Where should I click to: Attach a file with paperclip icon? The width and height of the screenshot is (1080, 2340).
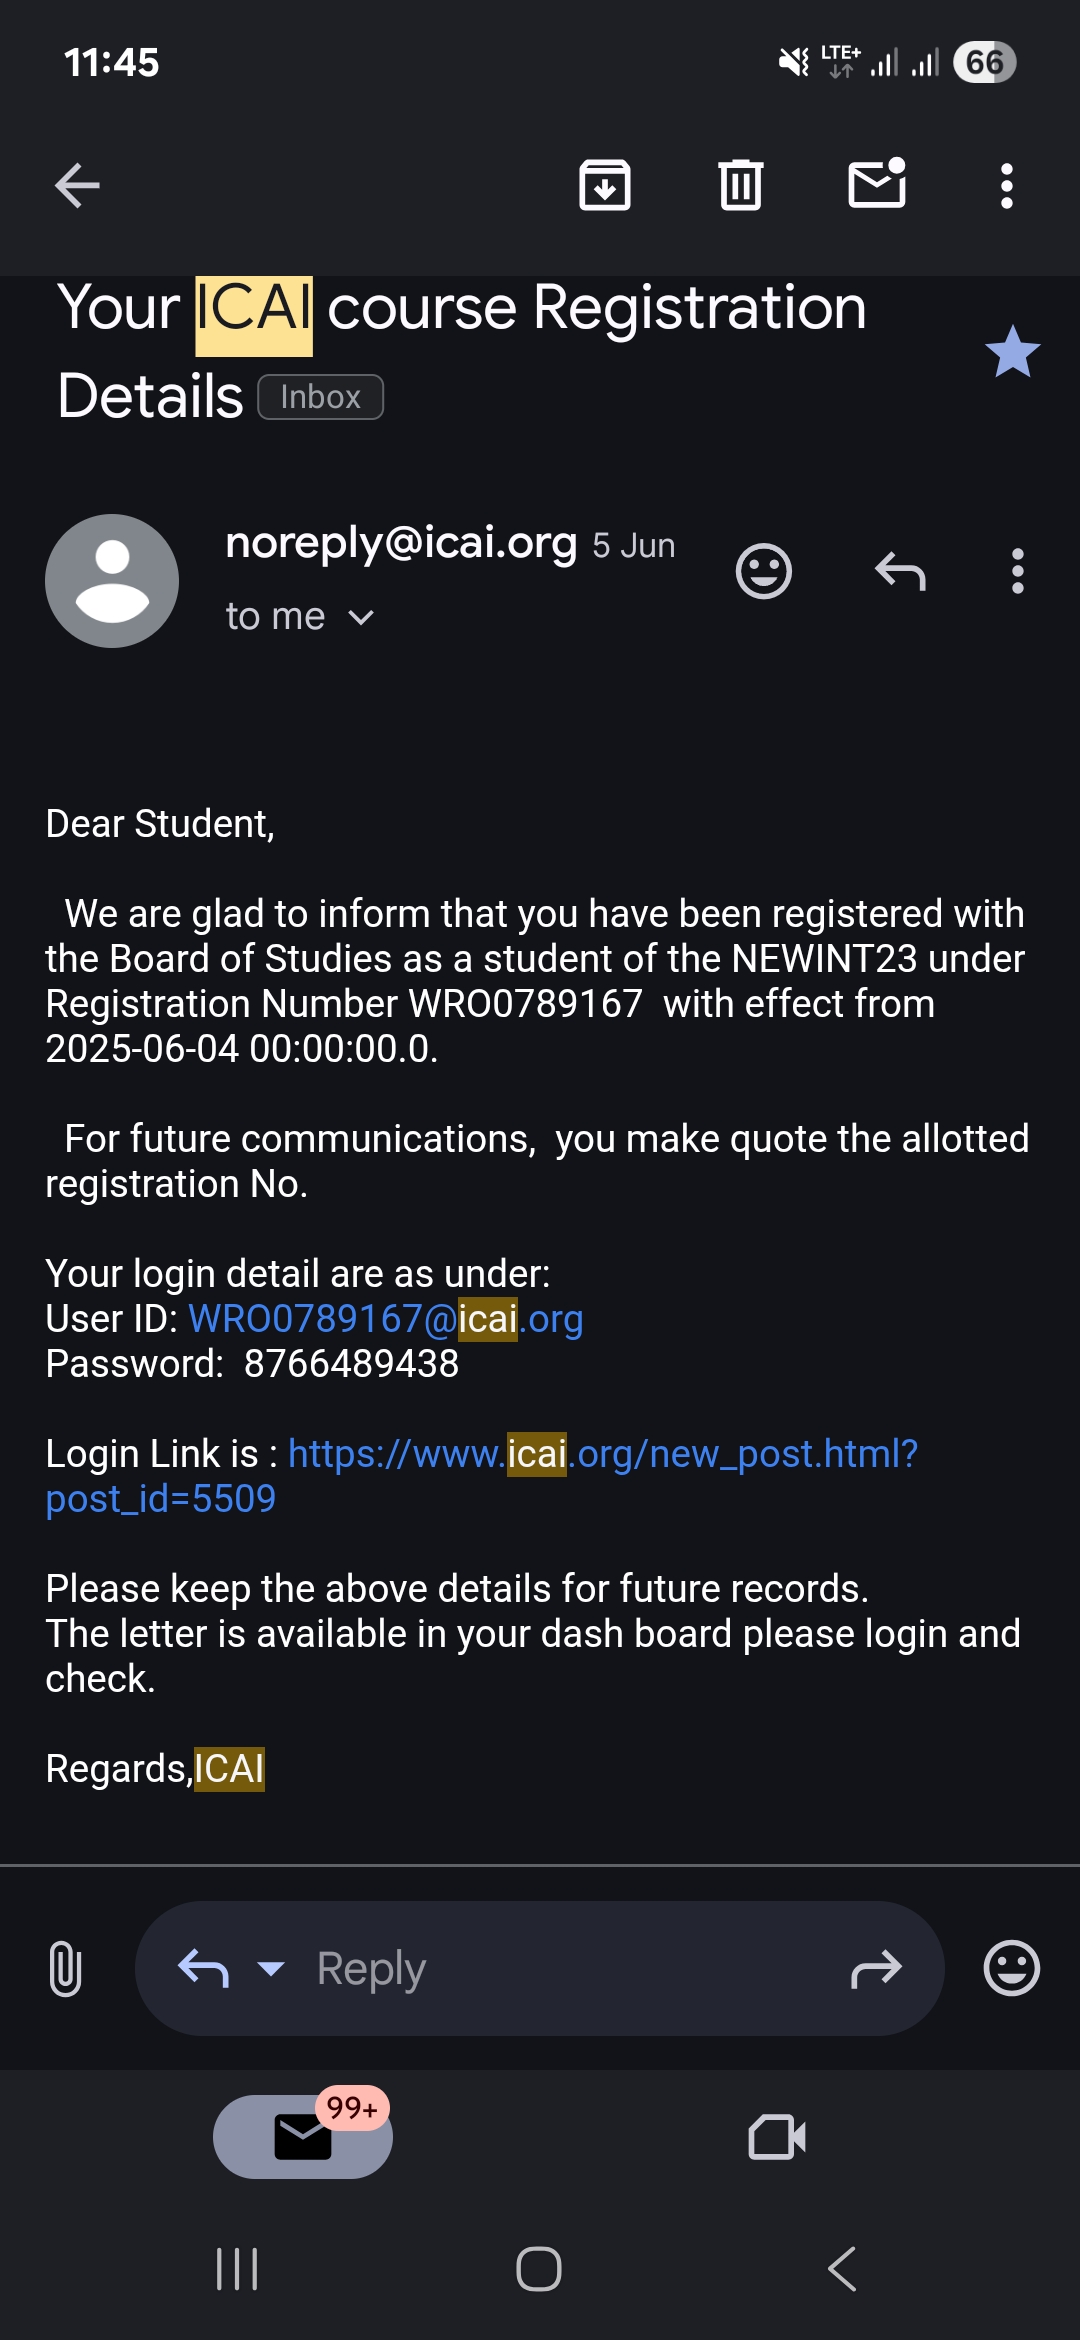(x=65, y=1968)
